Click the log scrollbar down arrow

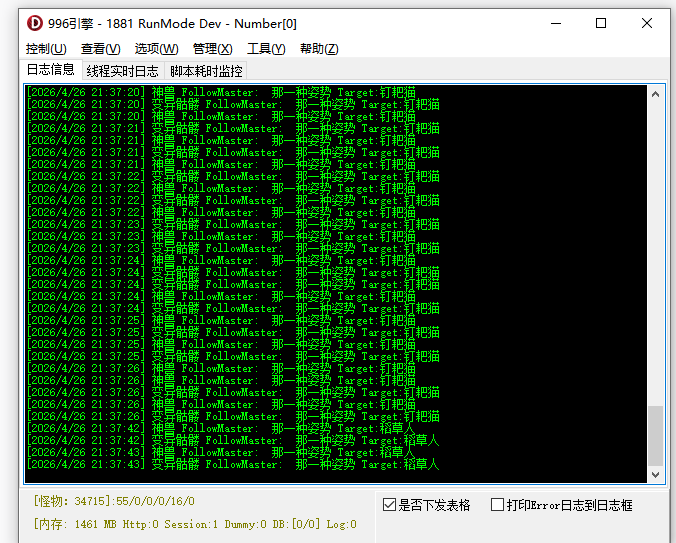[655, 475]
